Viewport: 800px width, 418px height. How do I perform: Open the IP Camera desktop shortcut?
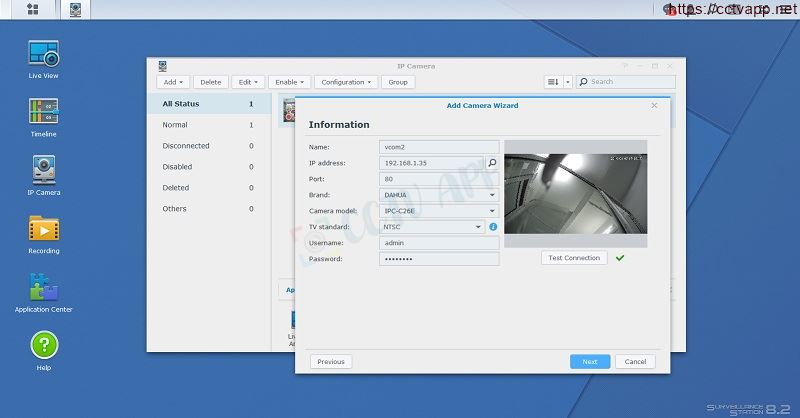(43, 171)
